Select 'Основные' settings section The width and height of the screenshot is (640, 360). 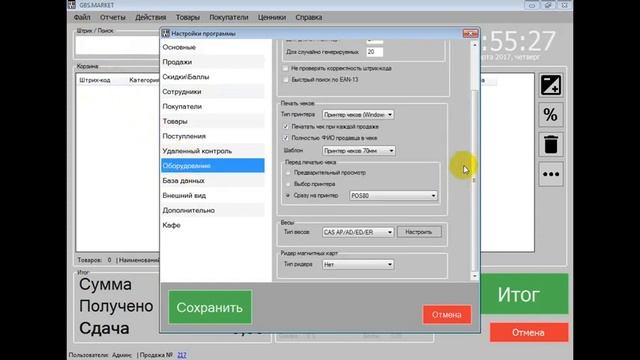click(x=213, y=47)
